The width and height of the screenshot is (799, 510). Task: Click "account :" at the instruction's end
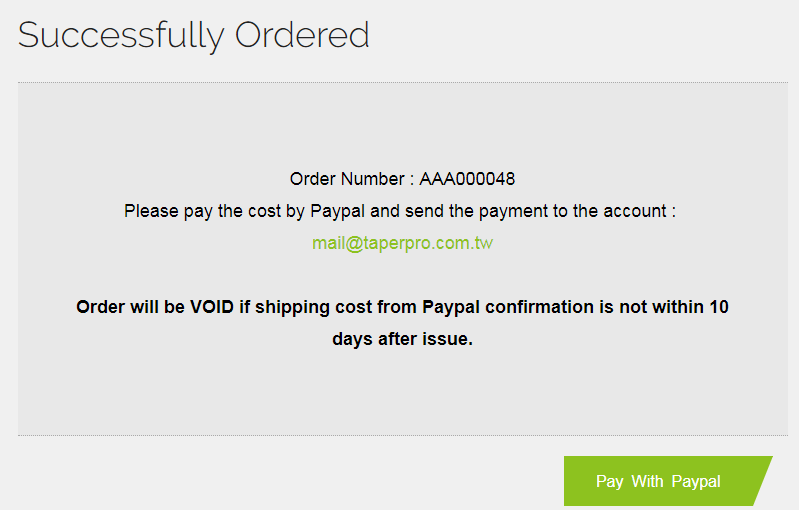coord(642,211)
